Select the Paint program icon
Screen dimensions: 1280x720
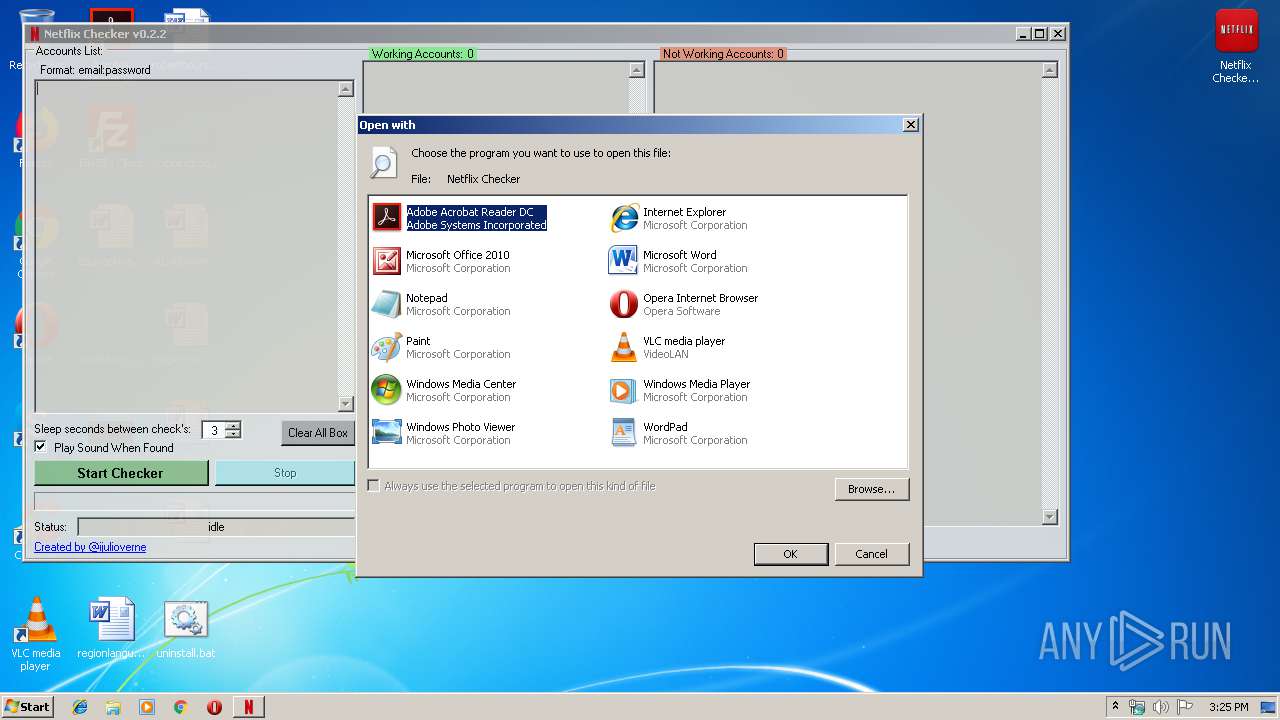pyautogui.click(x=387, y=347)
